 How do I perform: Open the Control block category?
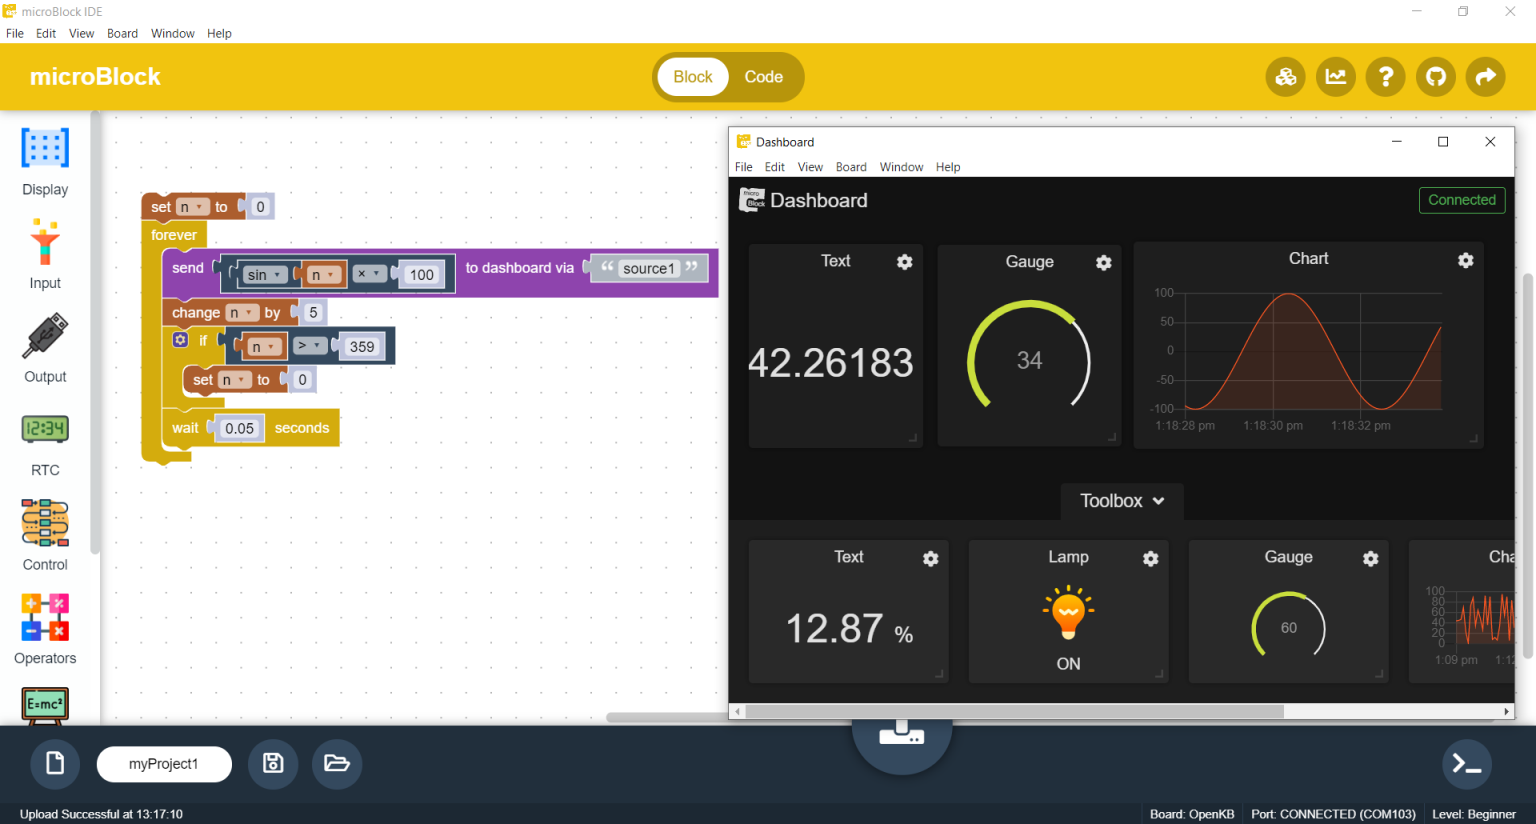[45, 536]
